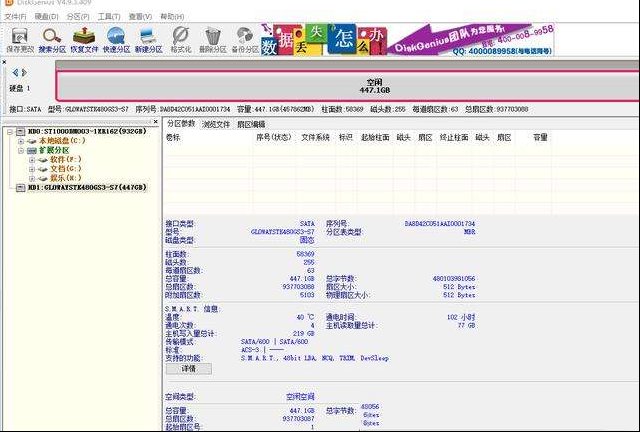Click the 终止柱面 column header
The width and height of the screenshot is (640, 432).
[x=453, y=138]
